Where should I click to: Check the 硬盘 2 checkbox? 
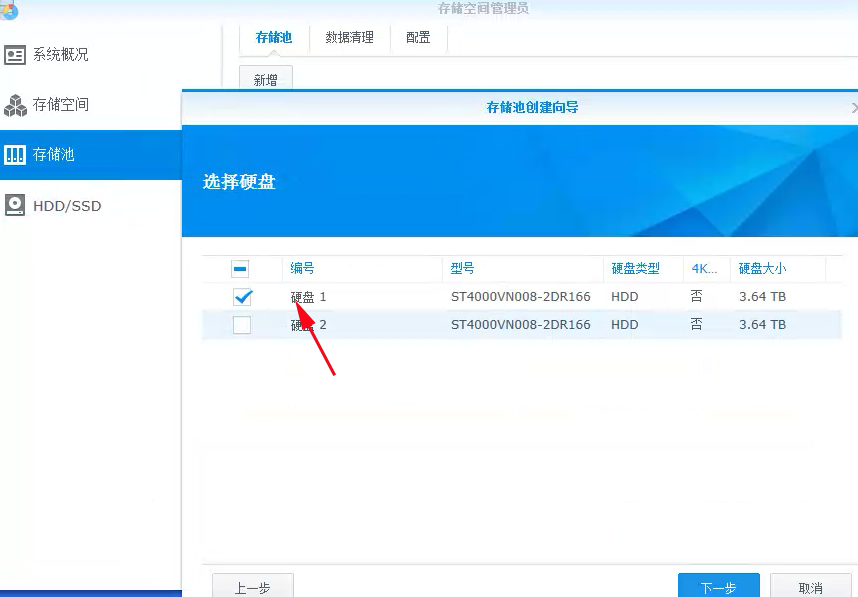pos(242,325)
